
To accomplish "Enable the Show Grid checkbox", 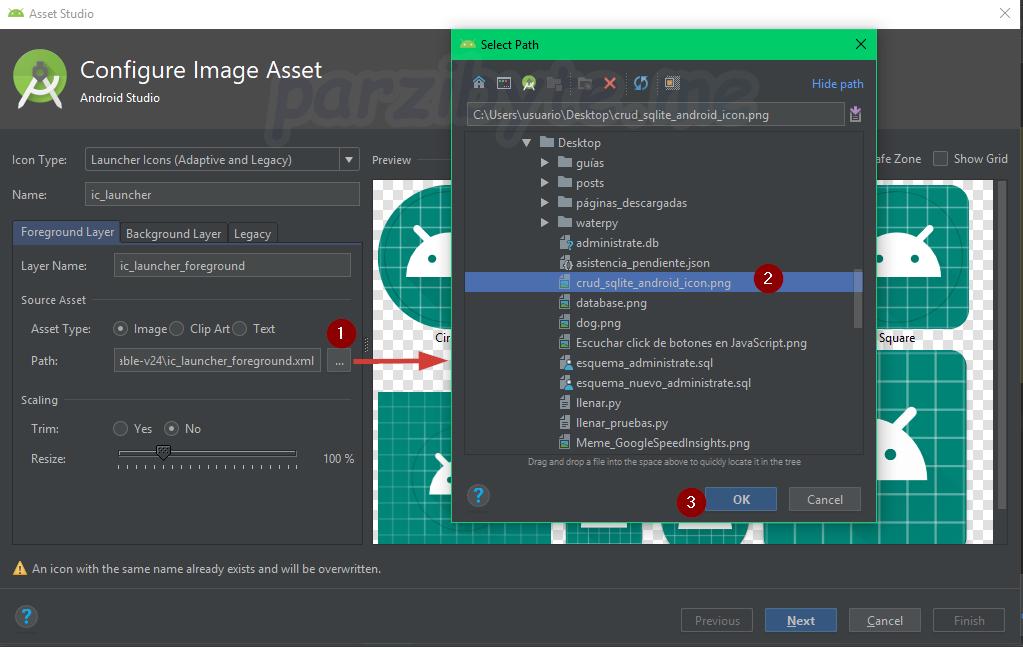I will (940, 159).
